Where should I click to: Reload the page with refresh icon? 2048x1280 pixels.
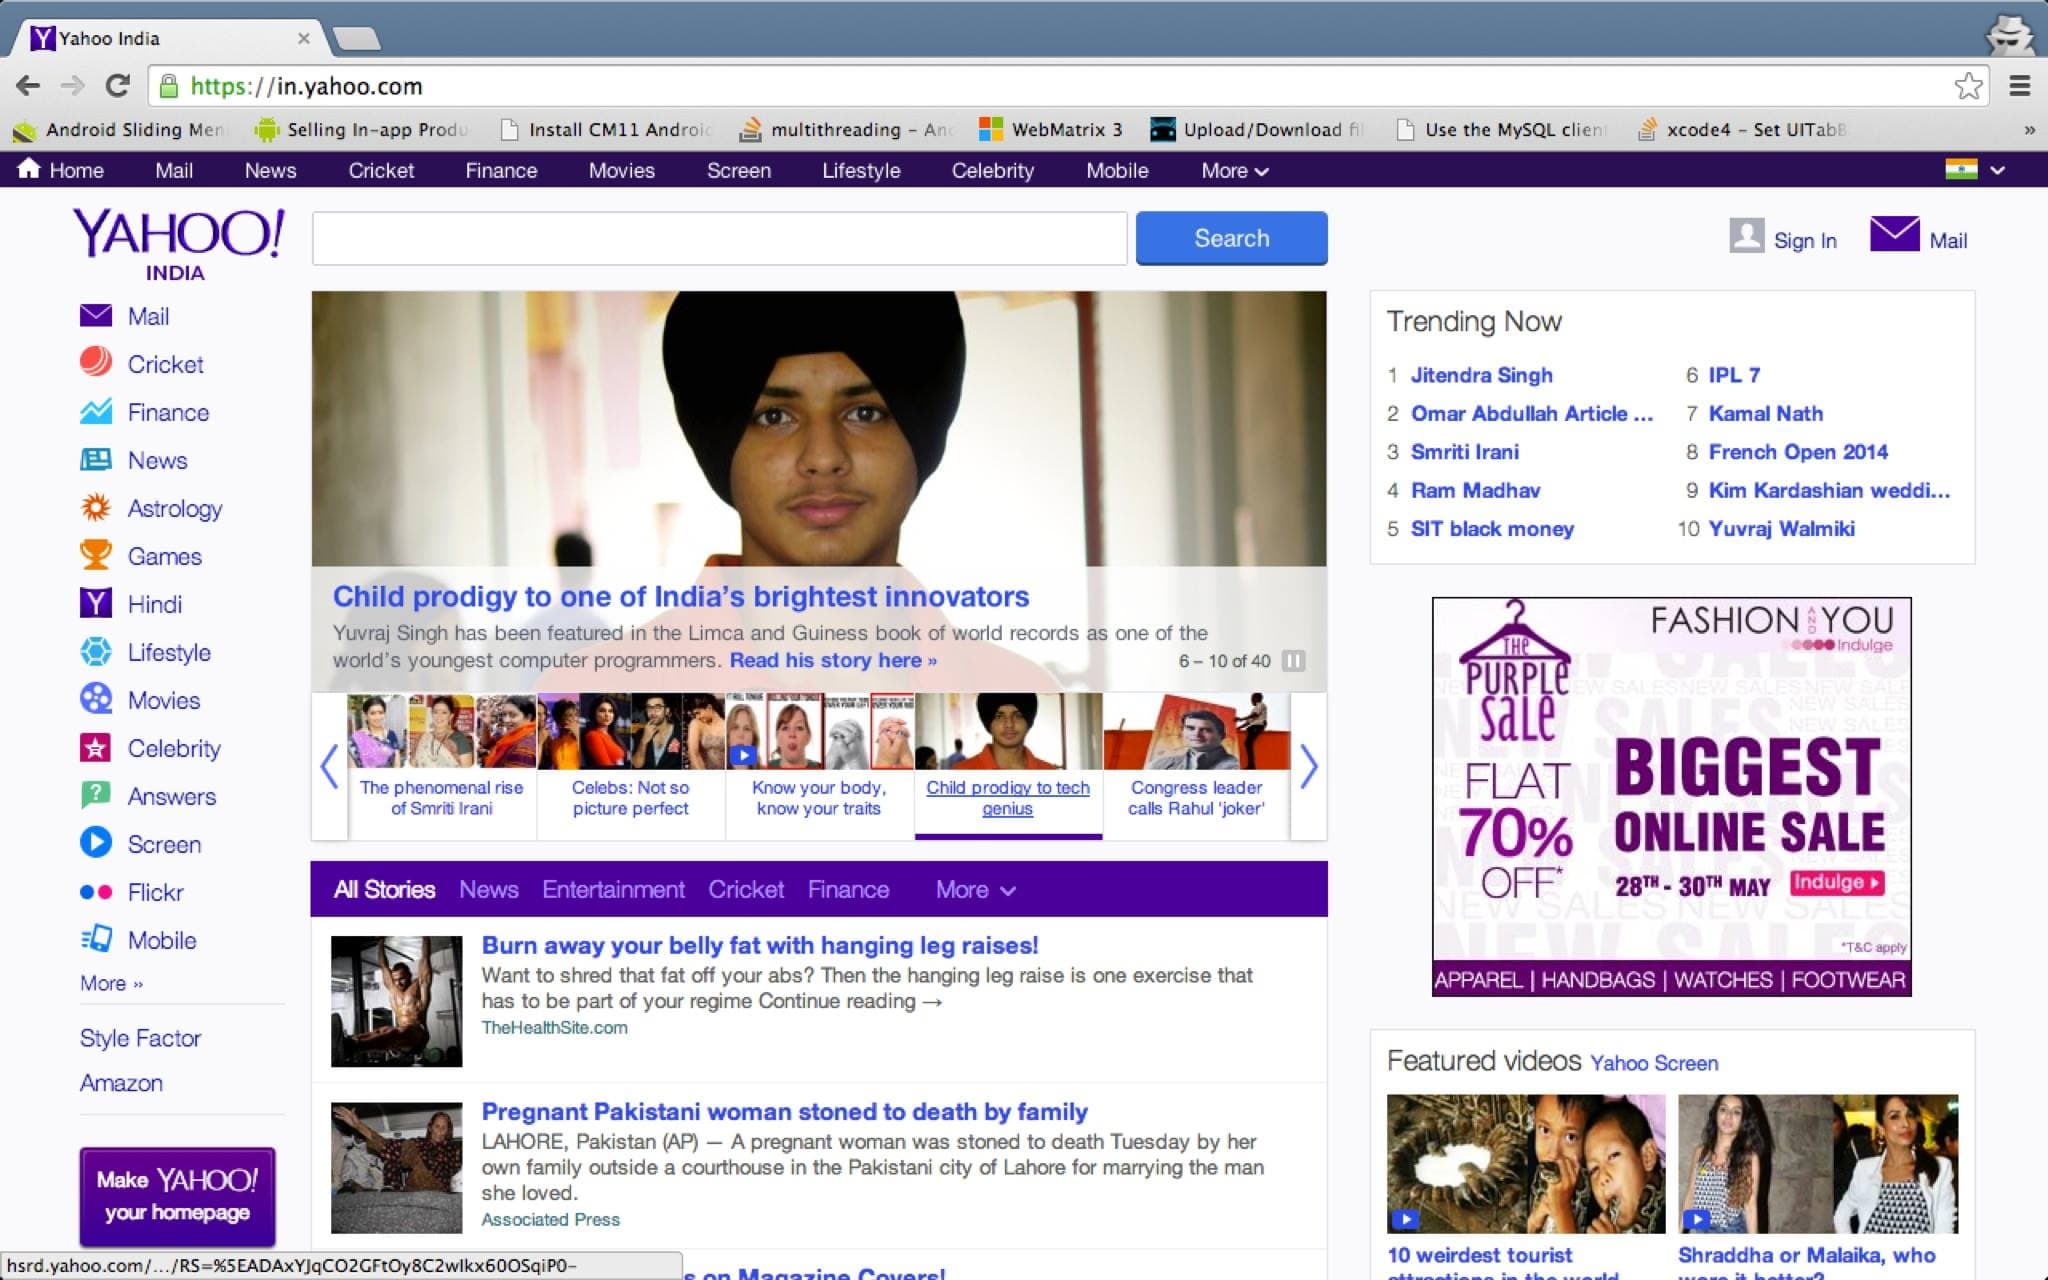117,86
